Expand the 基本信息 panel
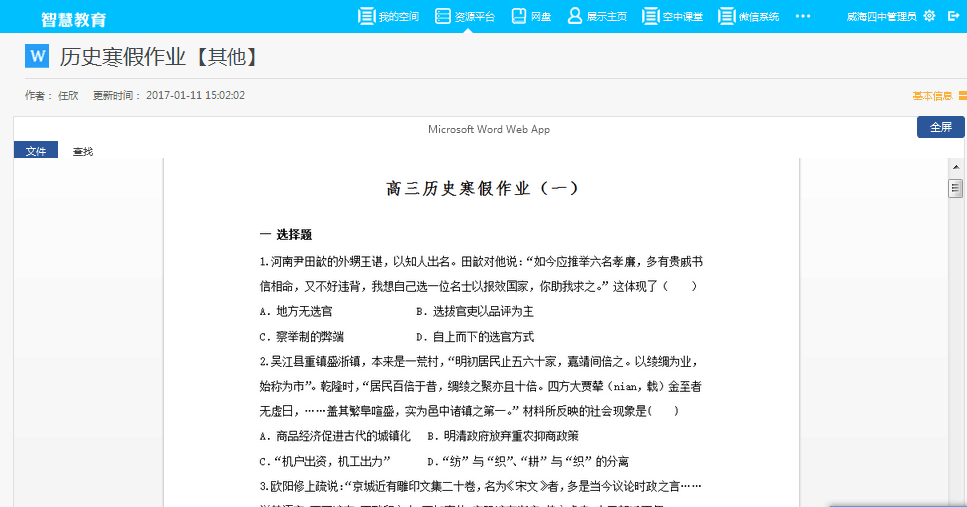The width and height of the screenshot is (967, 507). 939,96
